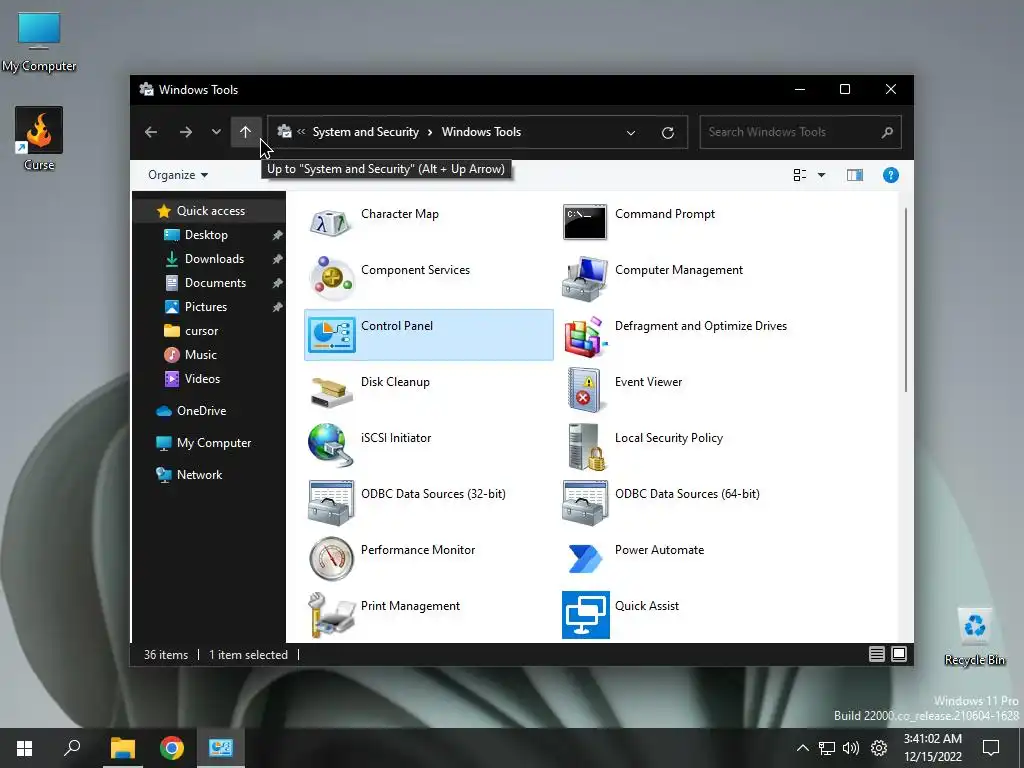
Task: Click the change view layout icon
Action: pyautogui.click(x=799, y=175)
